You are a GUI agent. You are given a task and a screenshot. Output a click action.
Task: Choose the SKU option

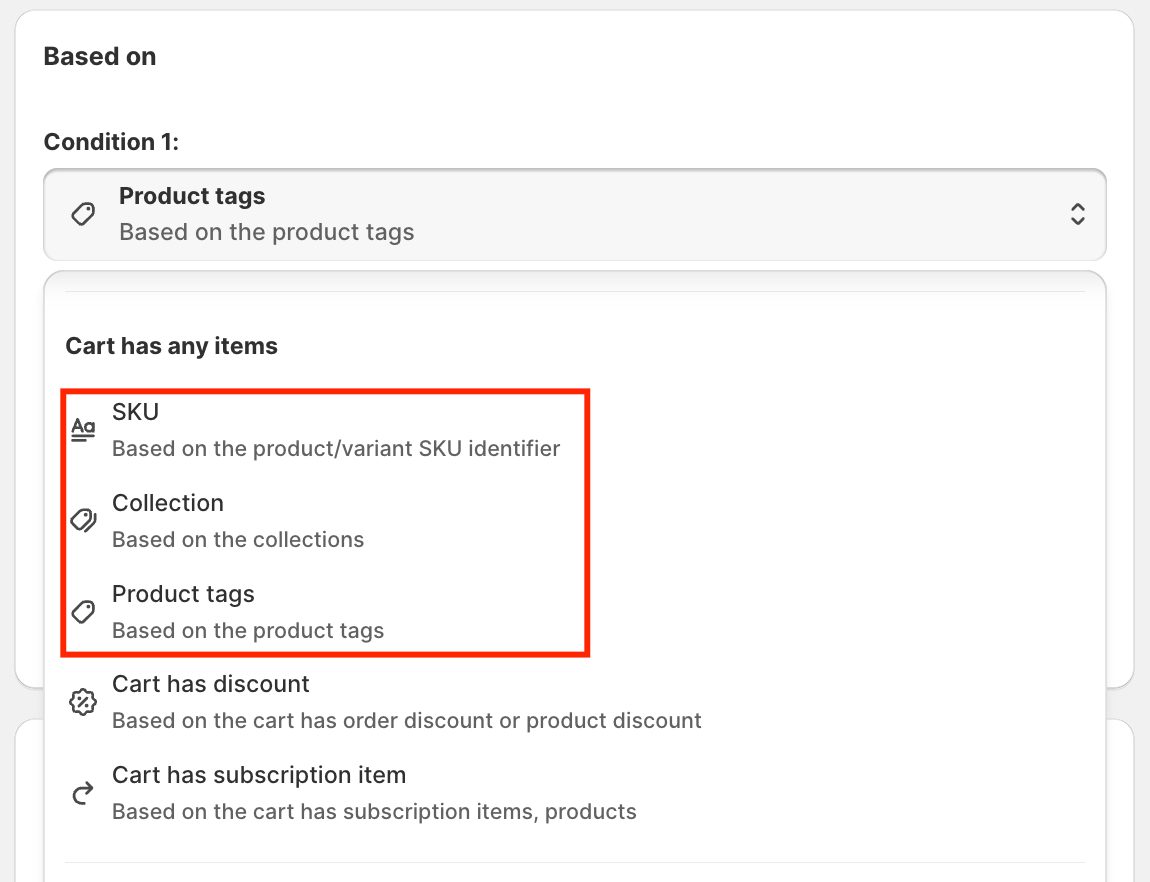click(x=136, y=412)
